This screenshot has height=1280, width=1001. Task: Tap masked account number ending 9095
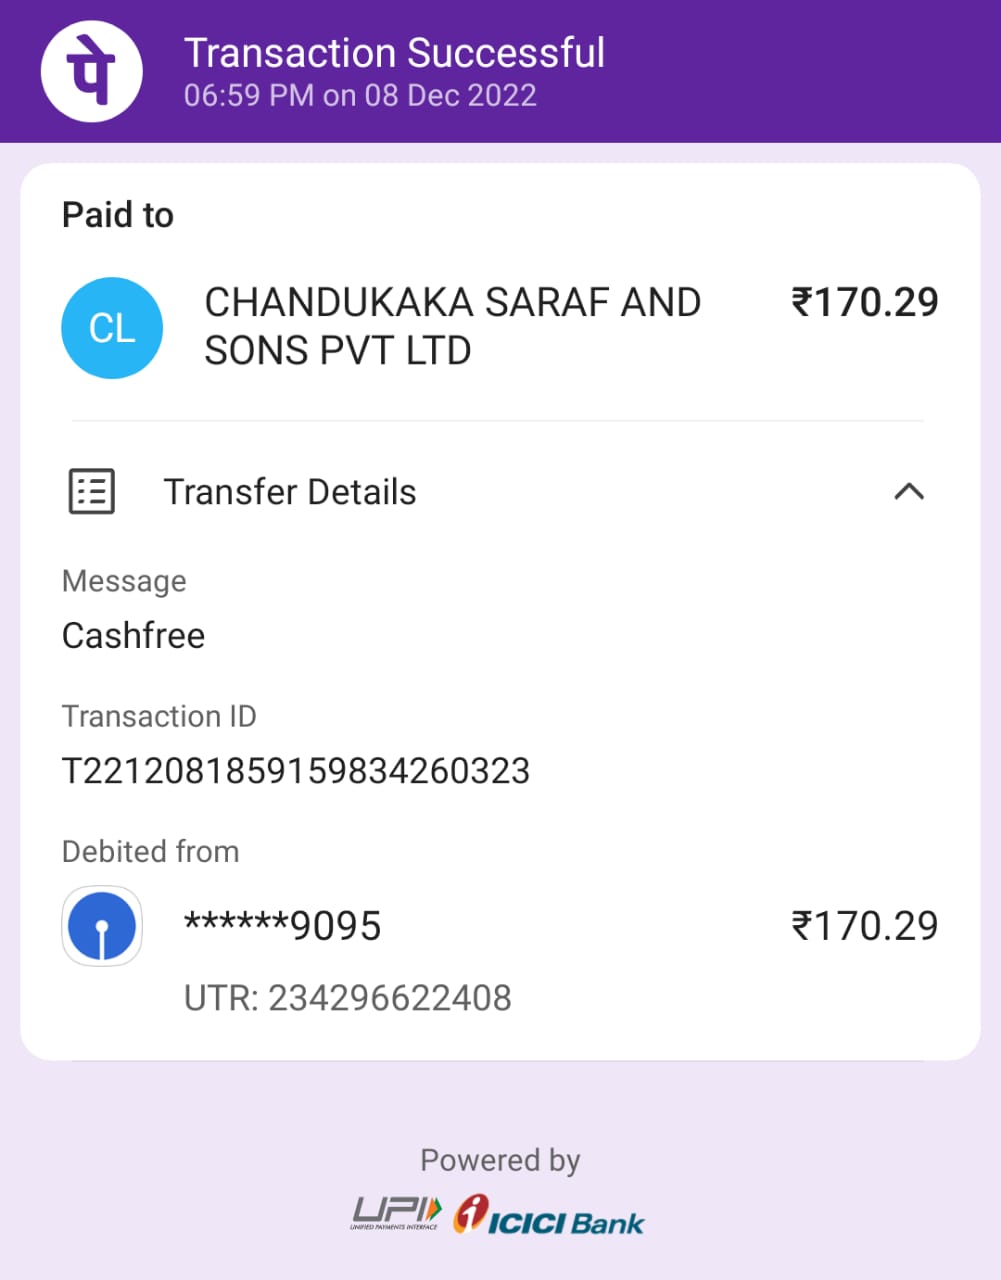(x=283, y=926)
